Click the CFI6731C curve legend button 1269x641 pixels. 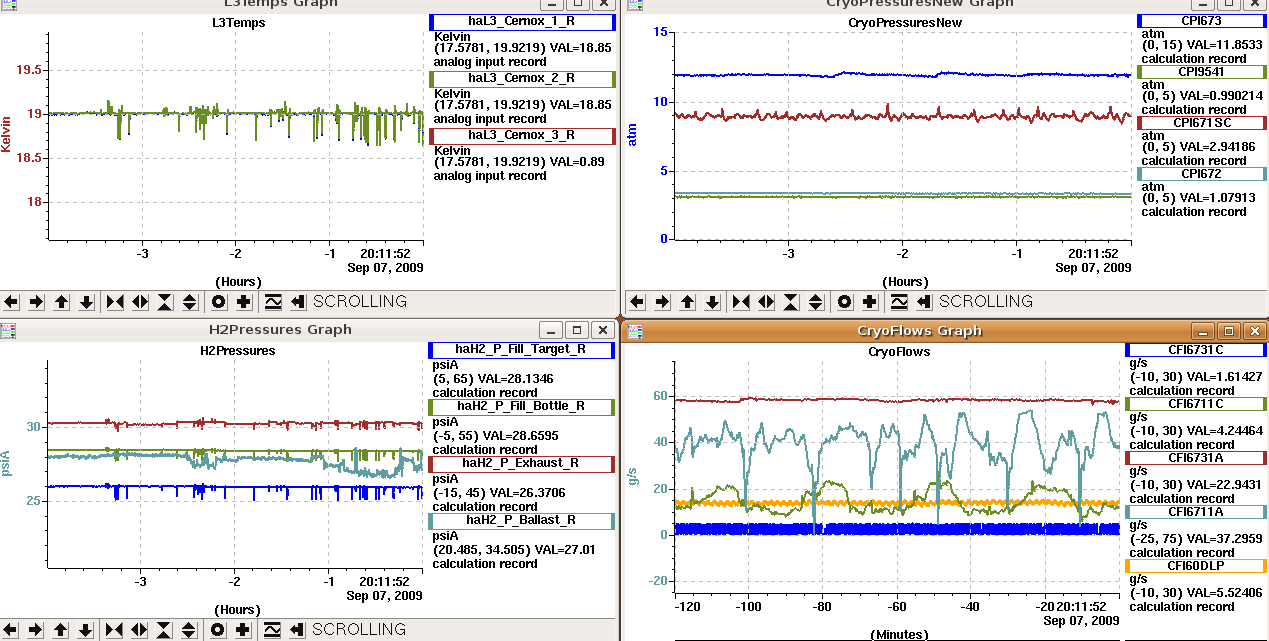pos(1196,350)
